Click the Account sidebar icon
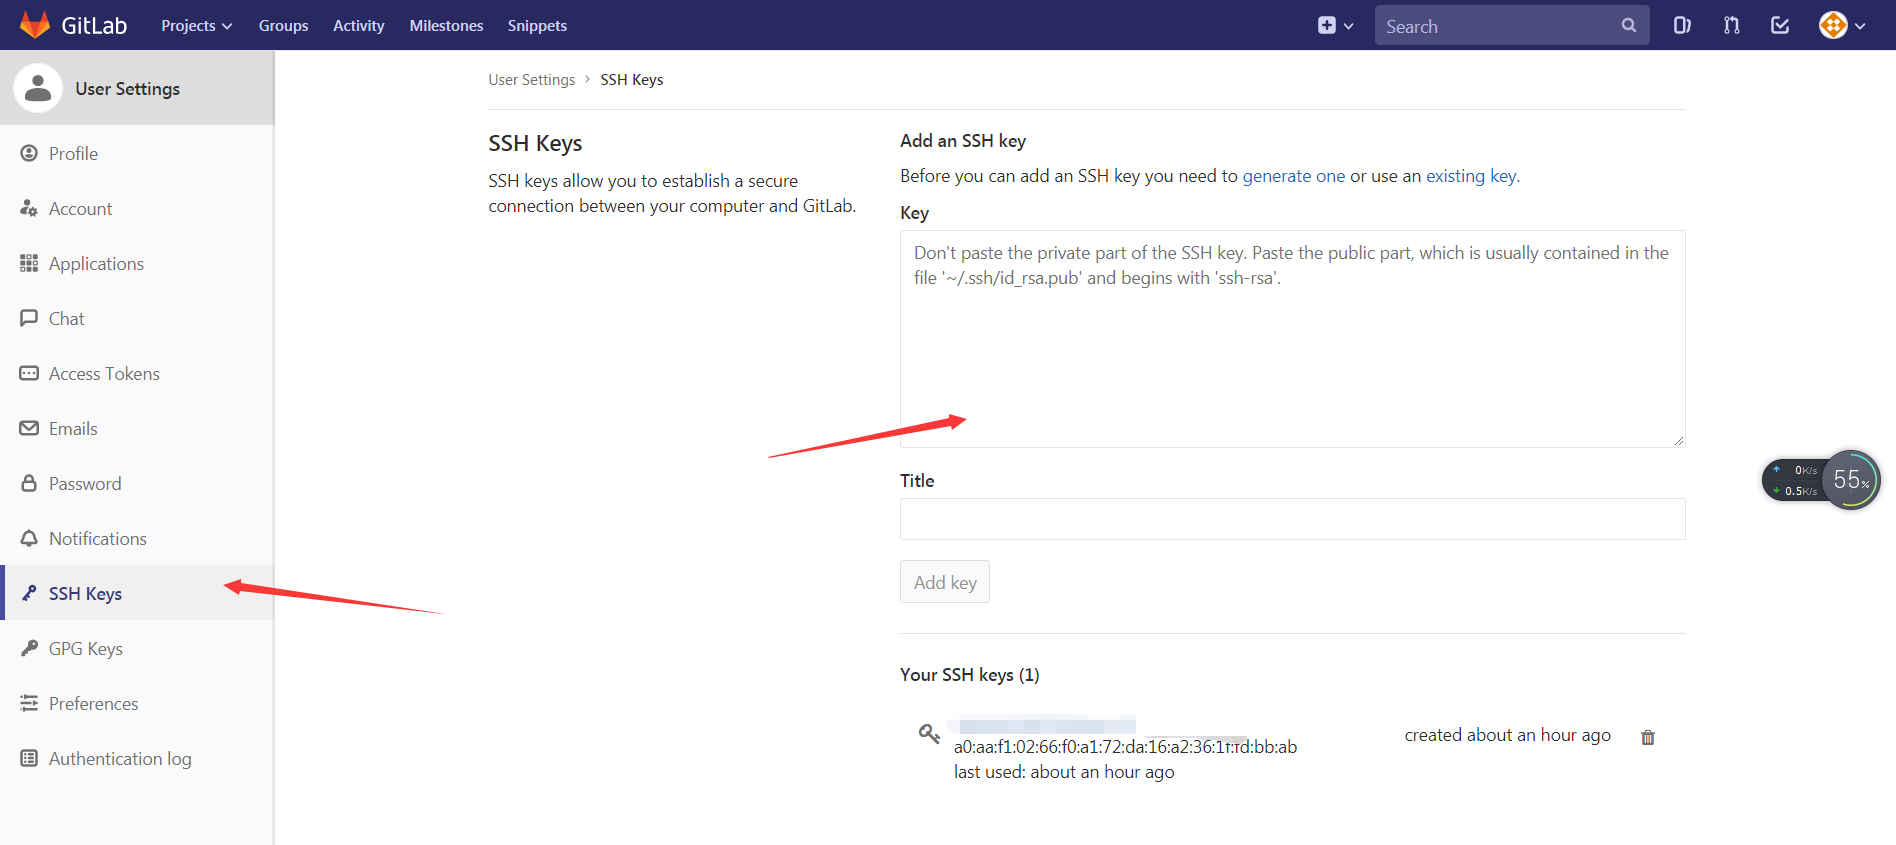Viewport: 1896px width, 845px height. (29, 208)
